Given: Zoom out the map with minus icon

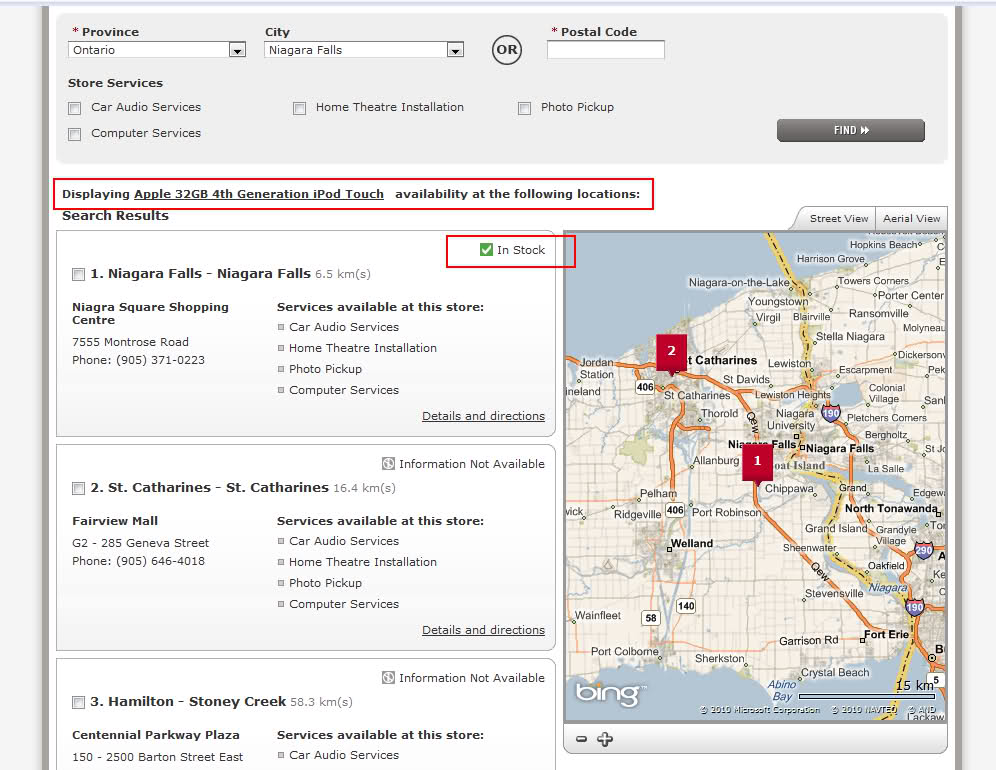Looking at the screenshot, I should click(582, 740).
